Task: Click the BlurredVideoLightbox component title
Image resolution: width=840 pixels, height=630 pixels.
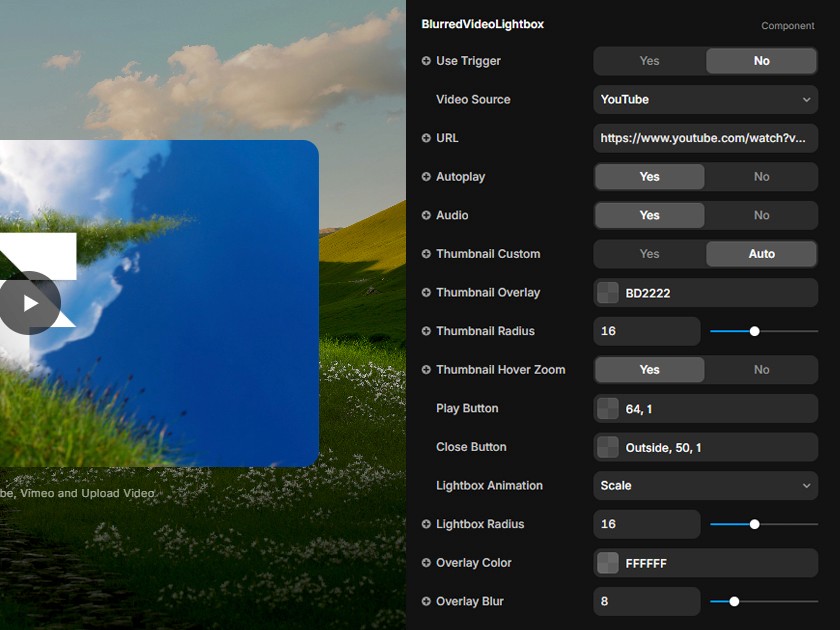Action: (482, 24)
